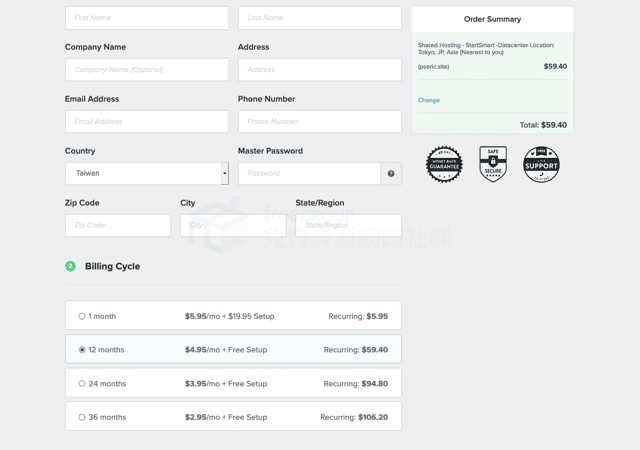Click the password help question mark icon
Image resolution: width=640 pixels, height=450 pixels.
(391, 174)
